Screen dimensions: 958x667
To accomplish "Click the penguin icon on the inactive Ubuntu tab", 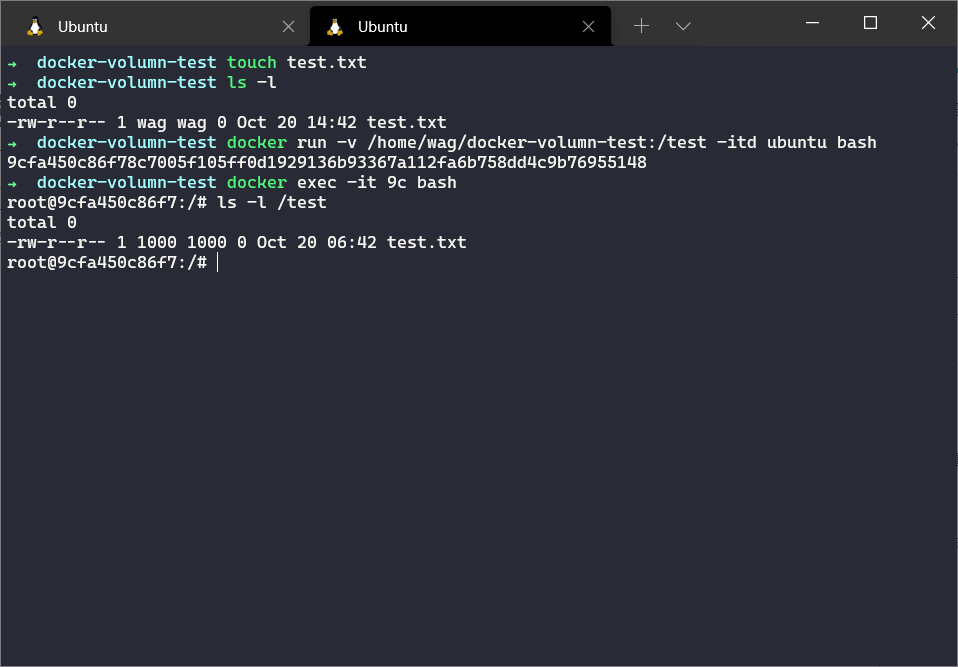I will pyautogui.click(x=35, y=27).
